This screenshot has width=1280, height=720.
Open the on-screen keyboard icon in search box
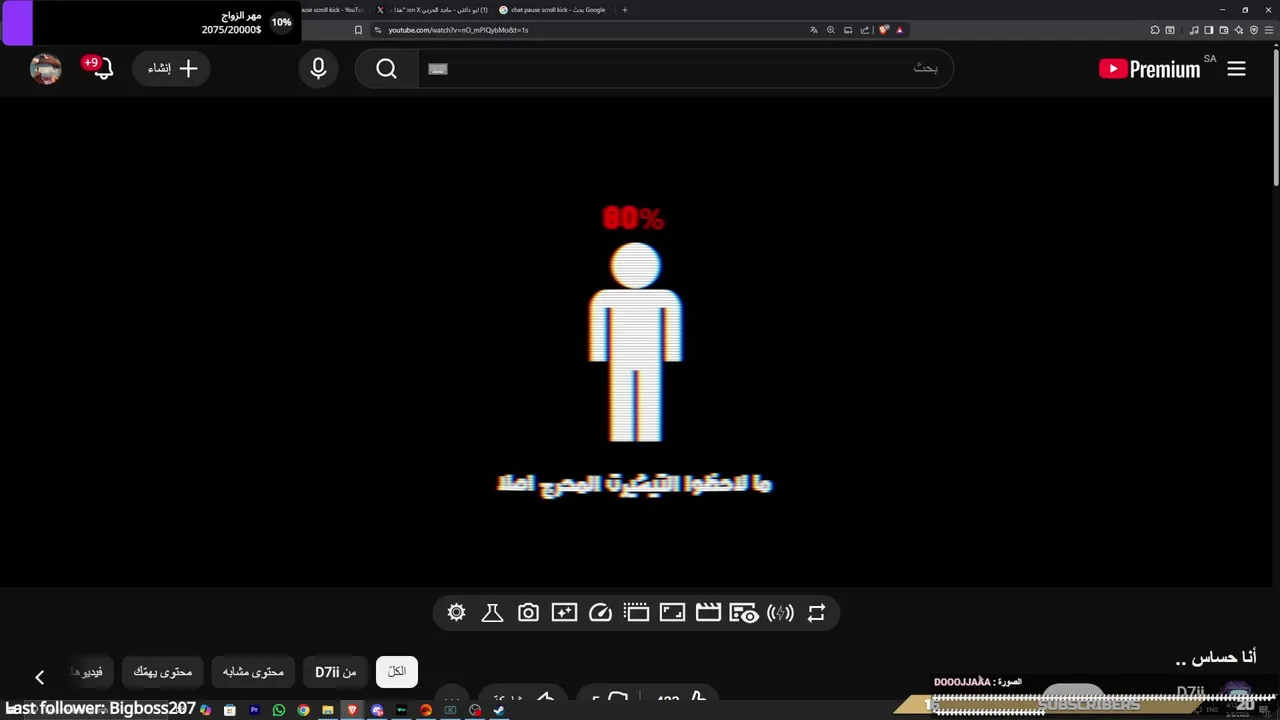[438, 69]
